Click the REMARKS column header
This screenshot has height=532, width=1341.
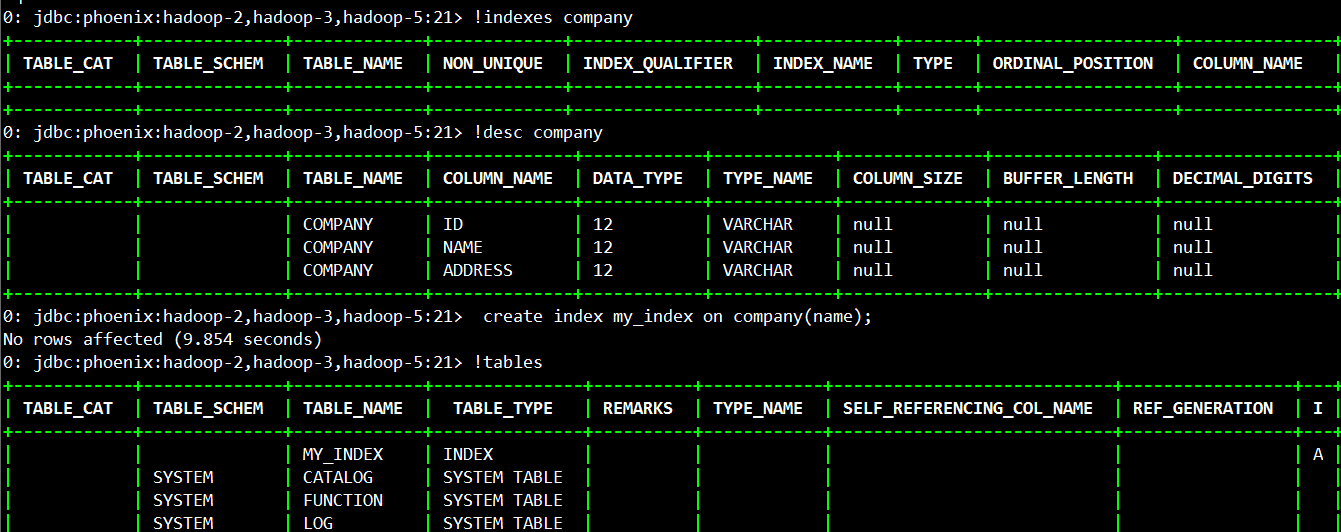tap(637, 408)
